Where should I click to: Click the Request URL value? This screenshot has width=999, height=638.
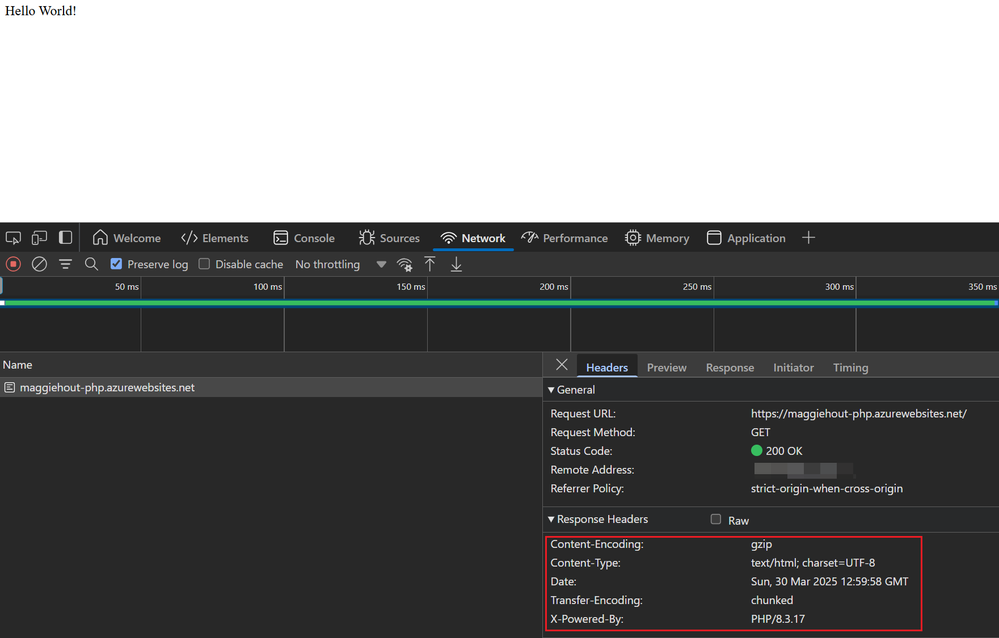click(858, 414)
